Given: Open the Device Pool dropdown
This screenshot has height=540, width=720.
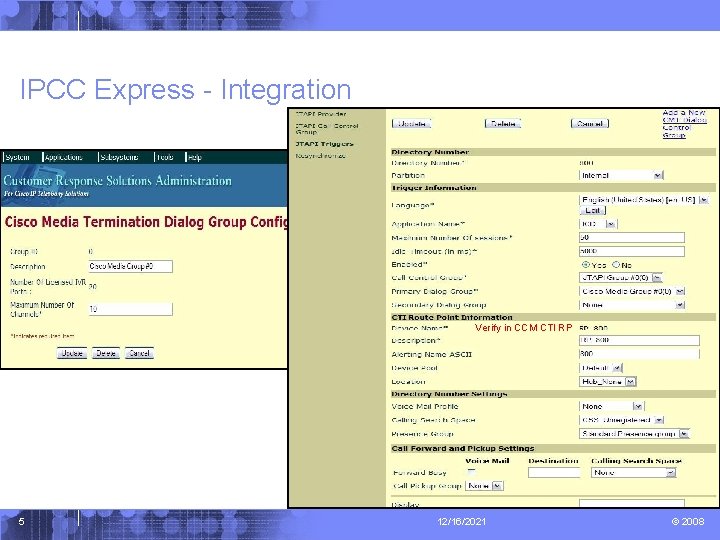Looking at the screenshot, I should tap(601, 368).
